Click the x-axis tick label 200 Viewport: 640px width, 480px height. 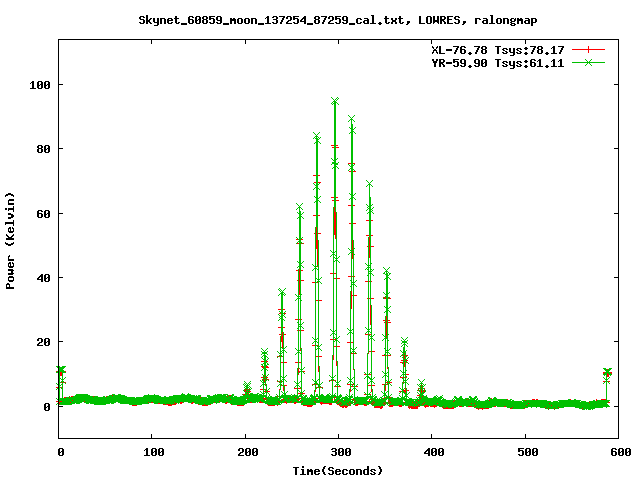[x=247, y=452]
